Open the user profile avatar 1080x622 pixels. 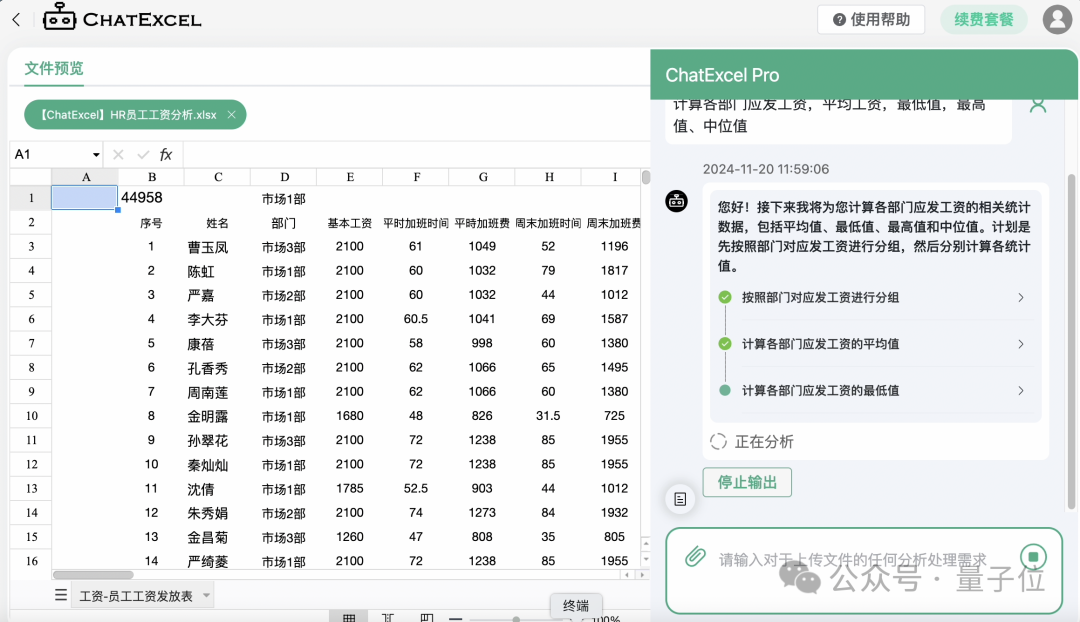pyautogui.click(x=1057, y=19)
